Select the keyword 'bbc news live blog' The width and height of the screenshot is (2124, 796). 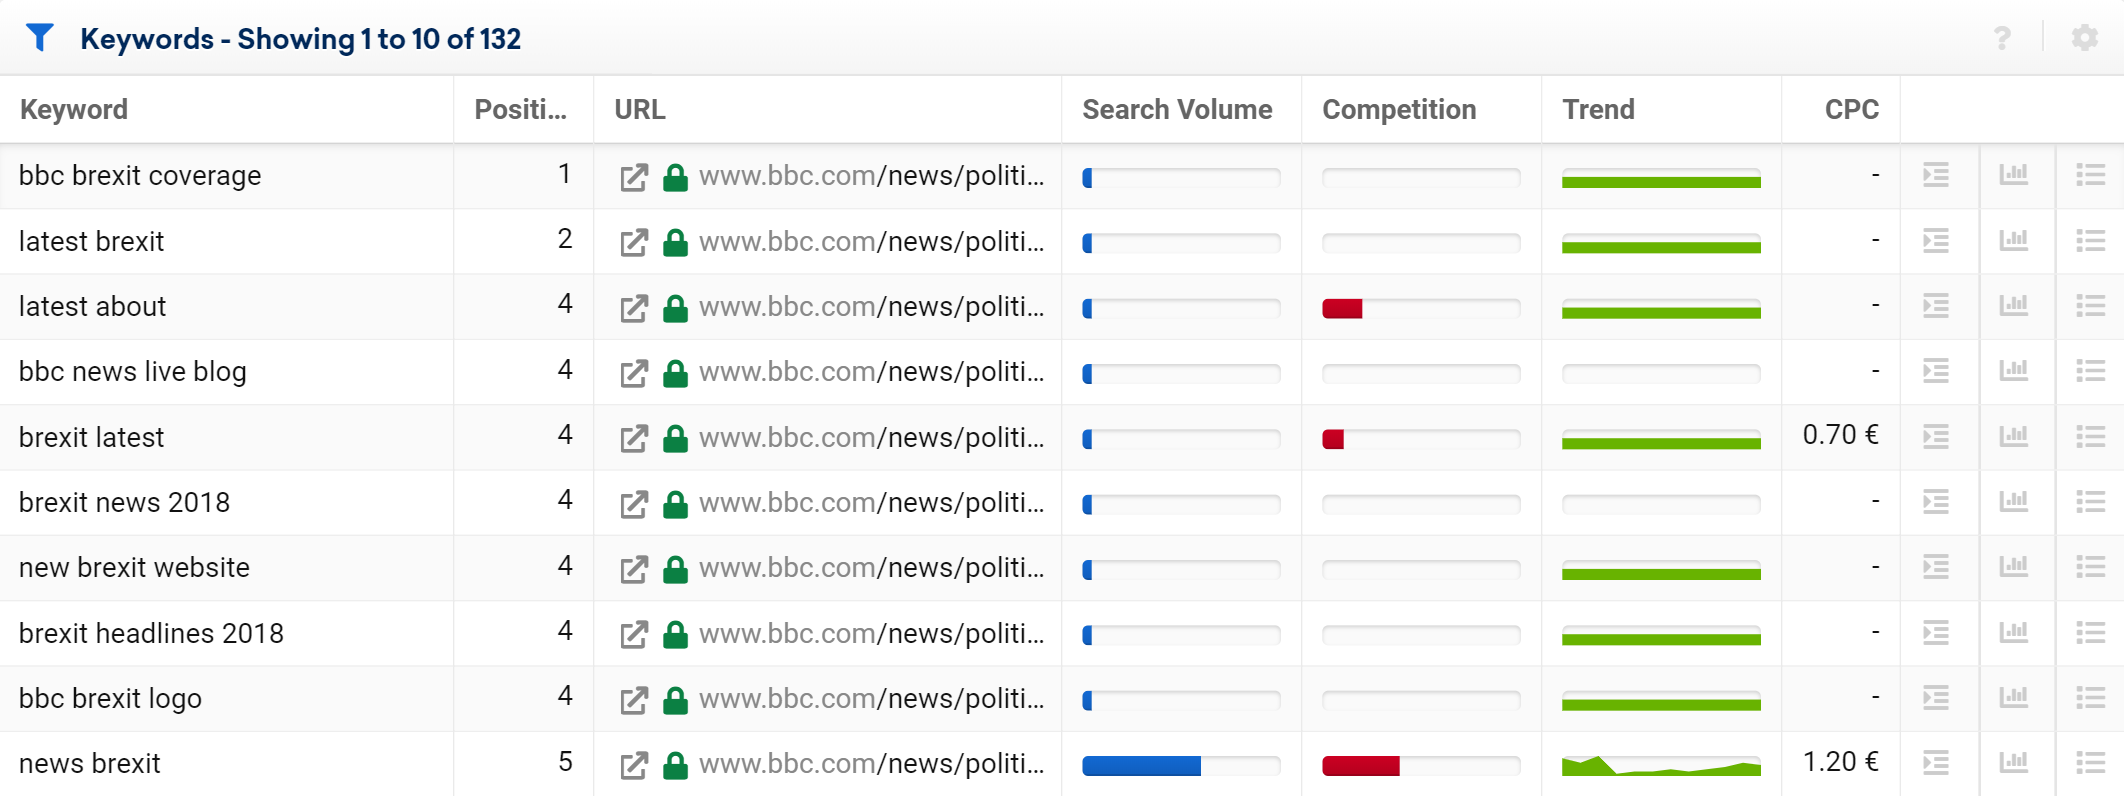[x=132, y=372]
